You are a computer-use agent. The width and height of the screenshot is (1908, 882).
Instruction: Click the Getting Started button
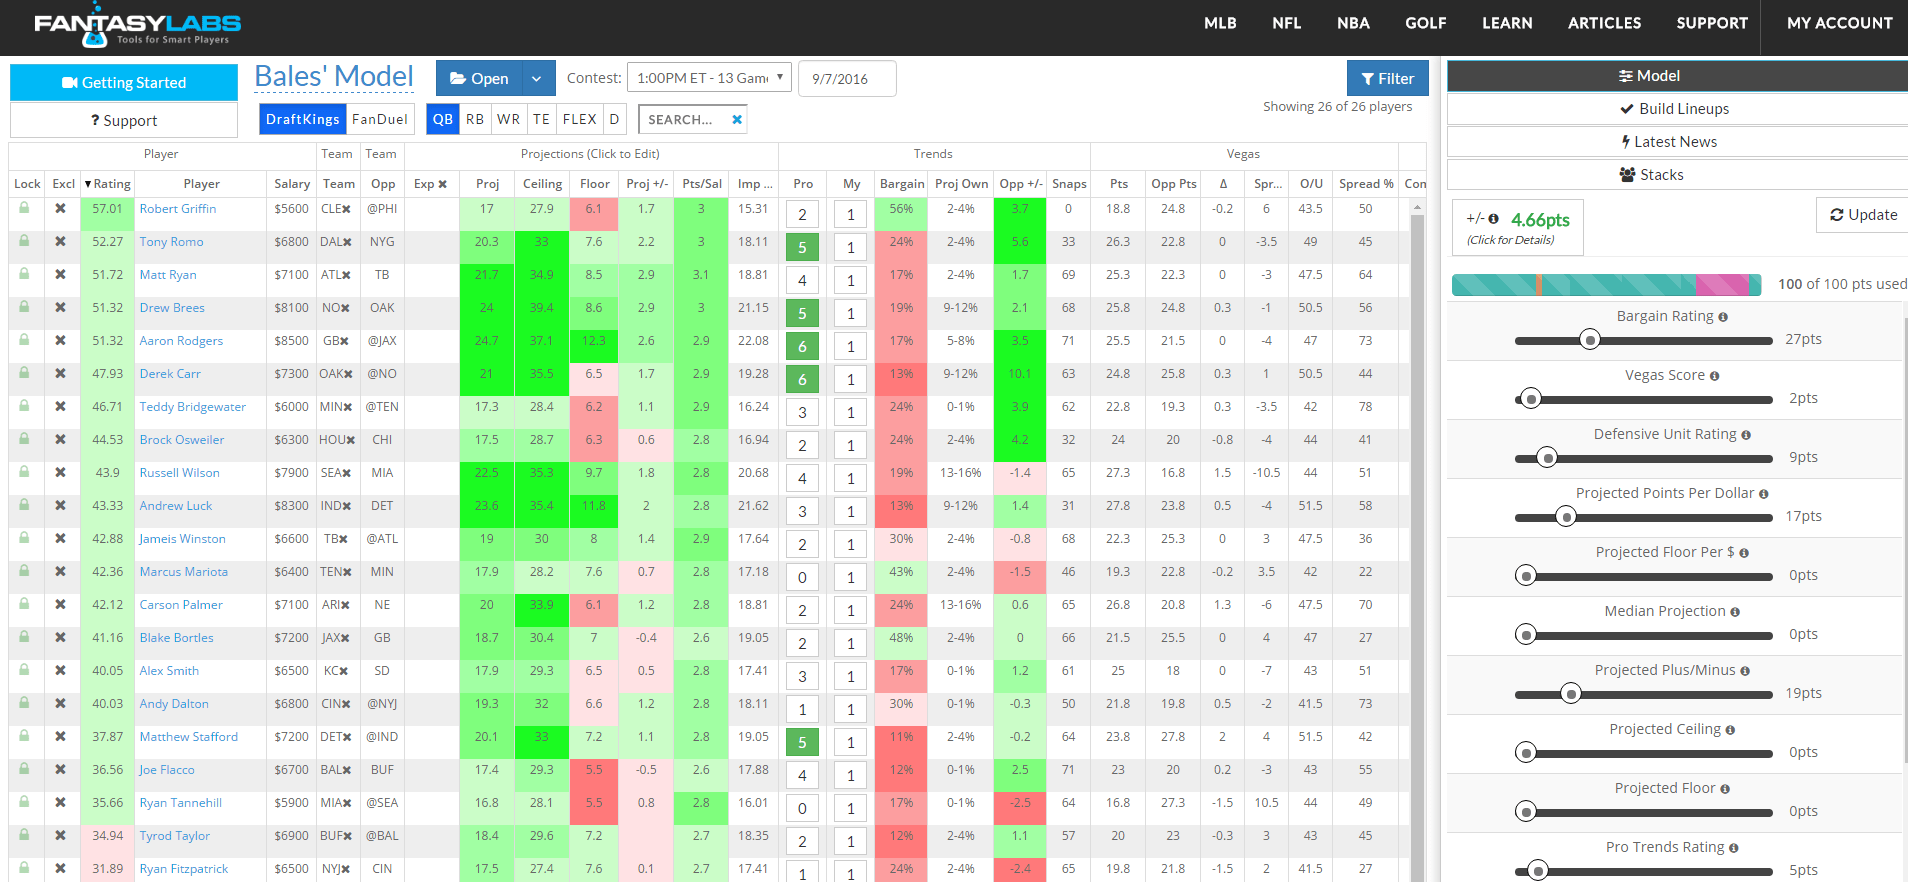click(x=124, y=82)
